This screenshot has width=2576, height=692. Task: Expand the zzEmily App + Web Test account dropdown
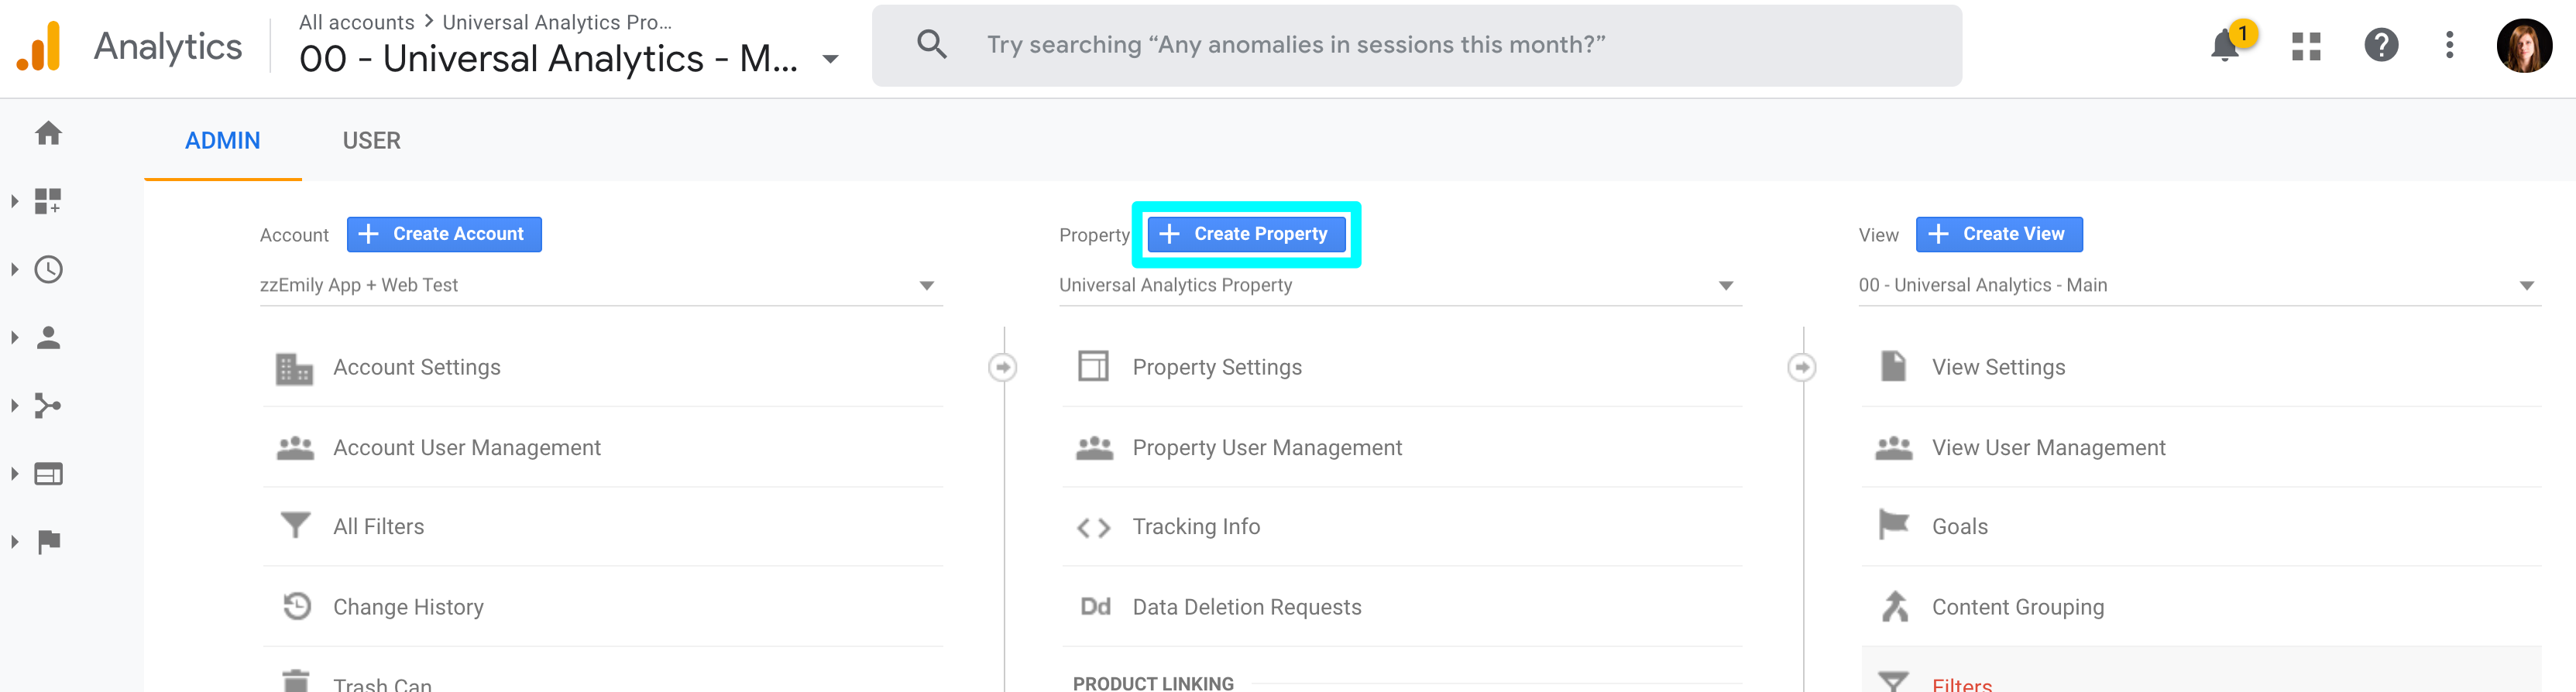coord(601,286)
